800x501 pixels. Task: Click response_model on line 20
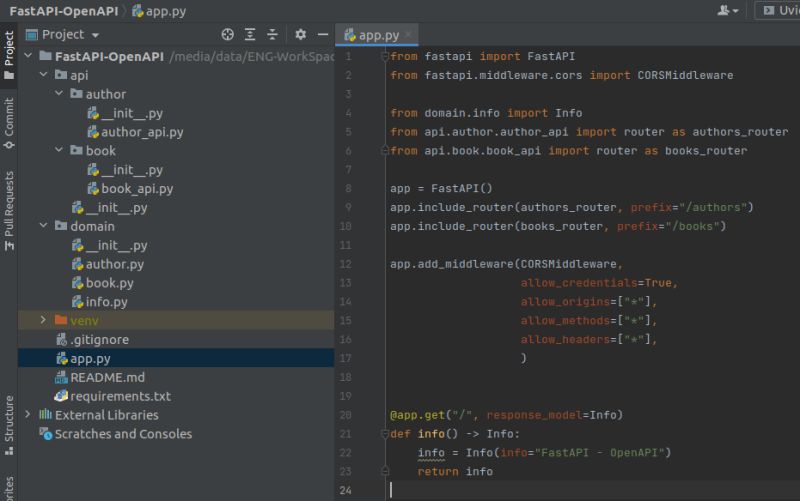534,415
